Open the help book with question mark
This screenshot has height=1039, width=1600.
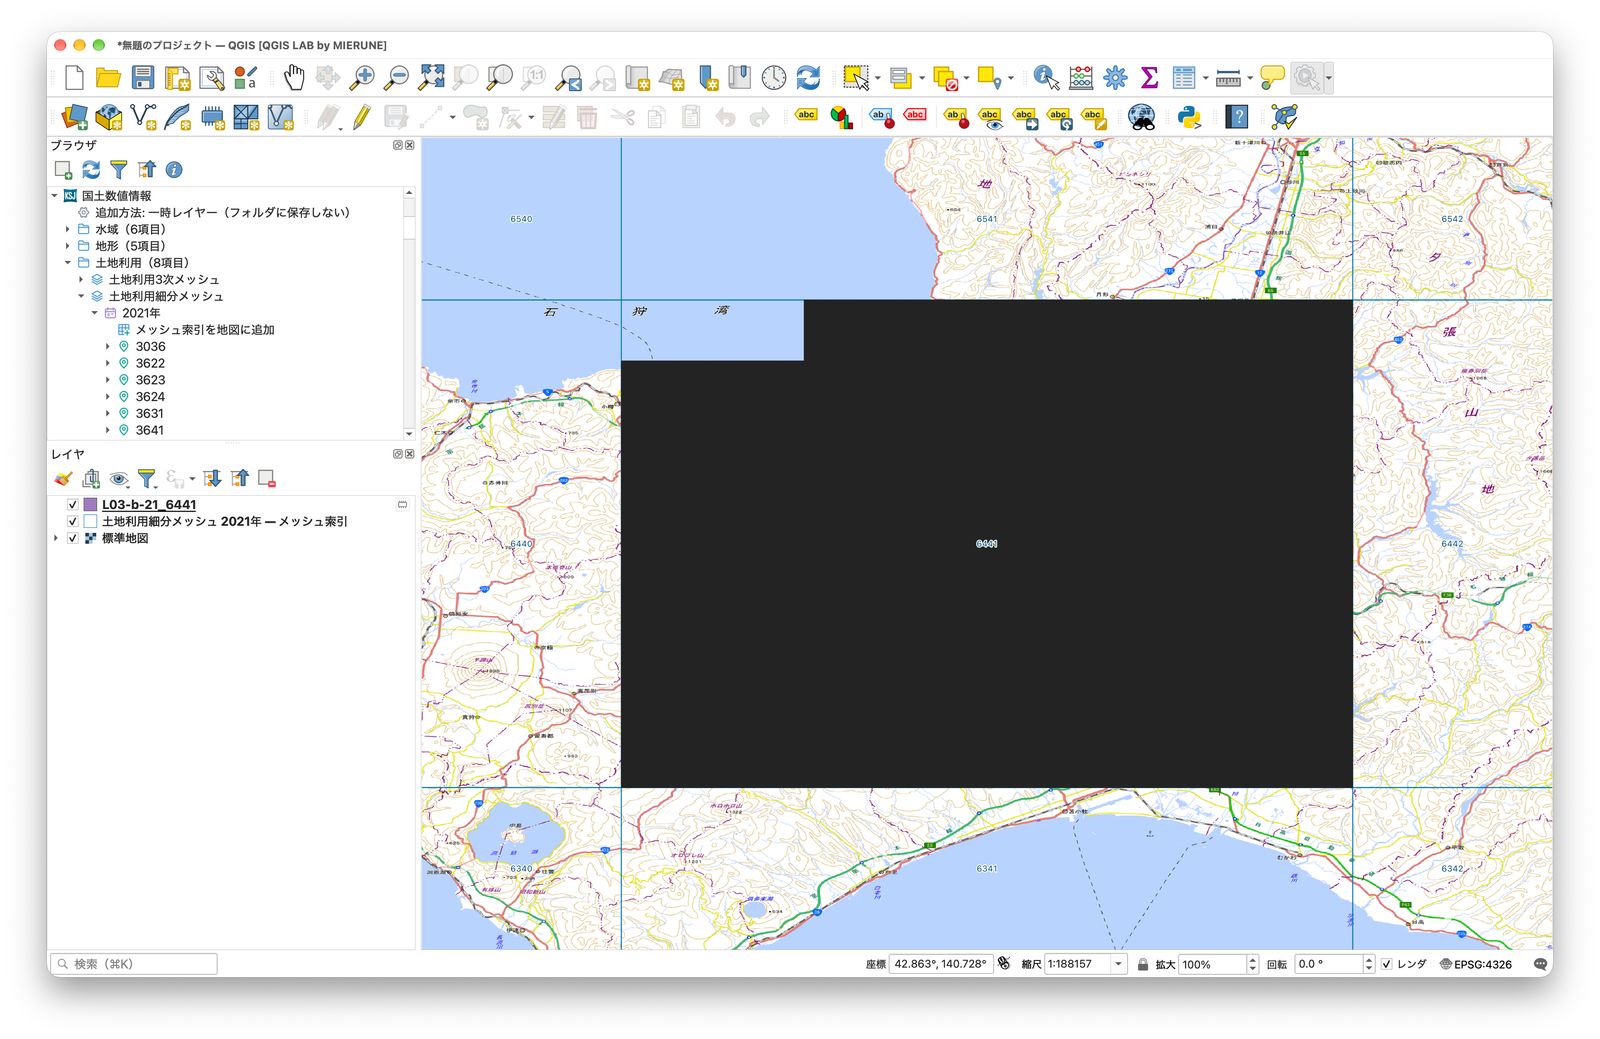click(x=1237, y=117)
